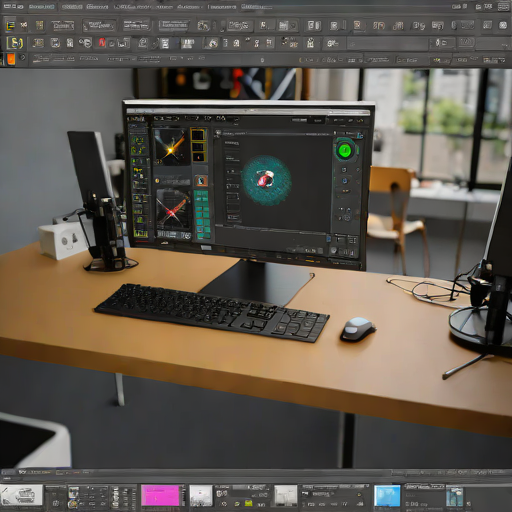512x512 pixels.
Task: Click the grid icon at the right end of the first toolbar row
Action: (x=503, y=25)
